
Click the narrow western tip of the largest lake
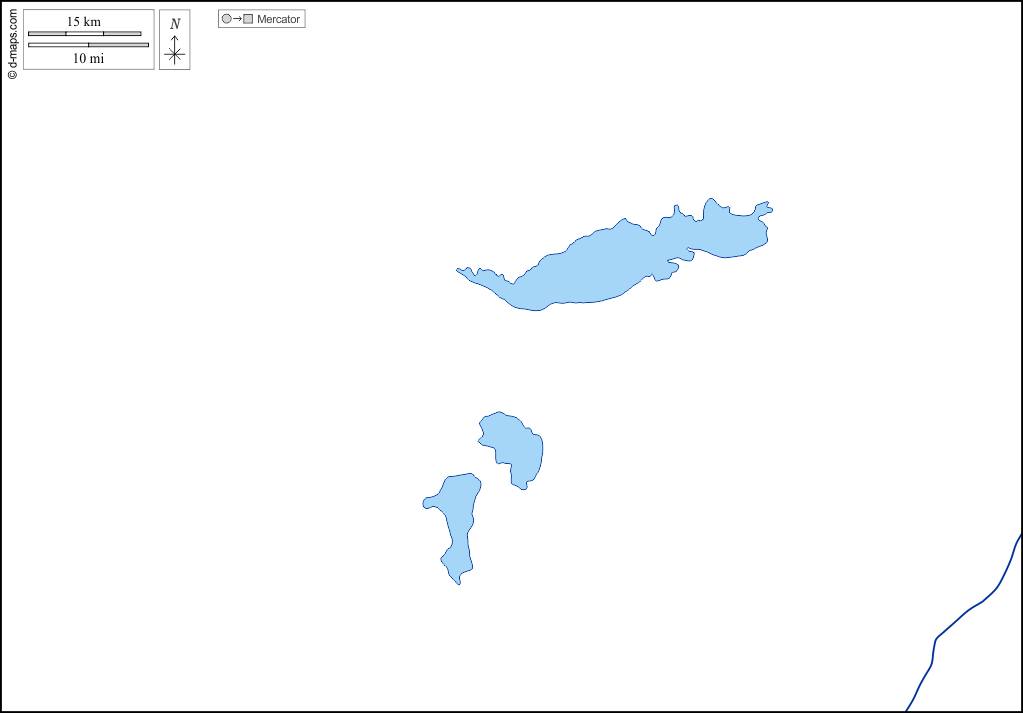[467, 271]
